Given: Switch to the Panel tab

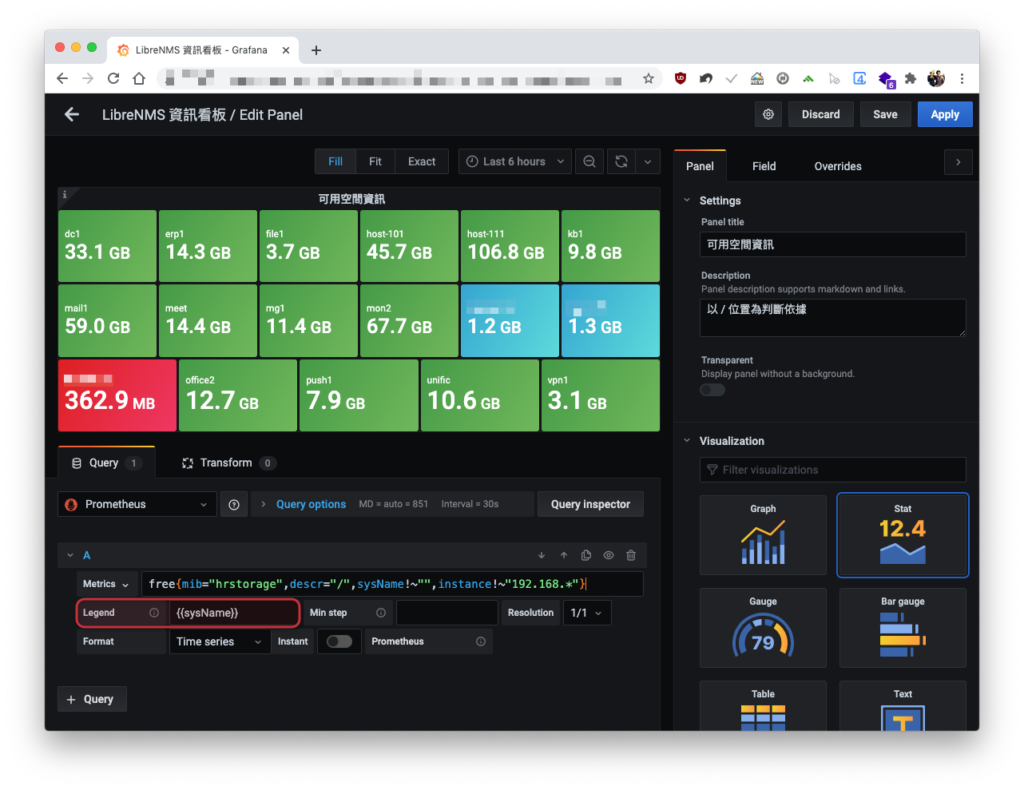Looking at the screenshot, I should [699, 166].
